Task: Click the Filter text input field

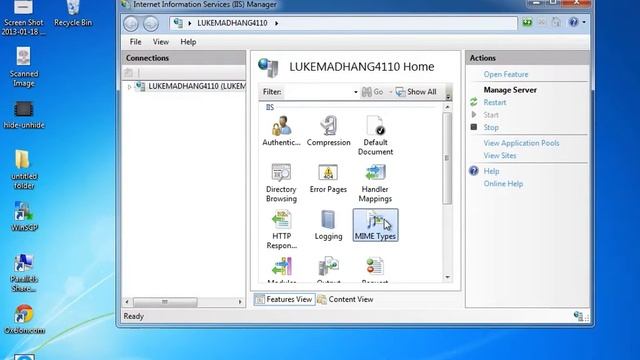Action: click(318, 92)
